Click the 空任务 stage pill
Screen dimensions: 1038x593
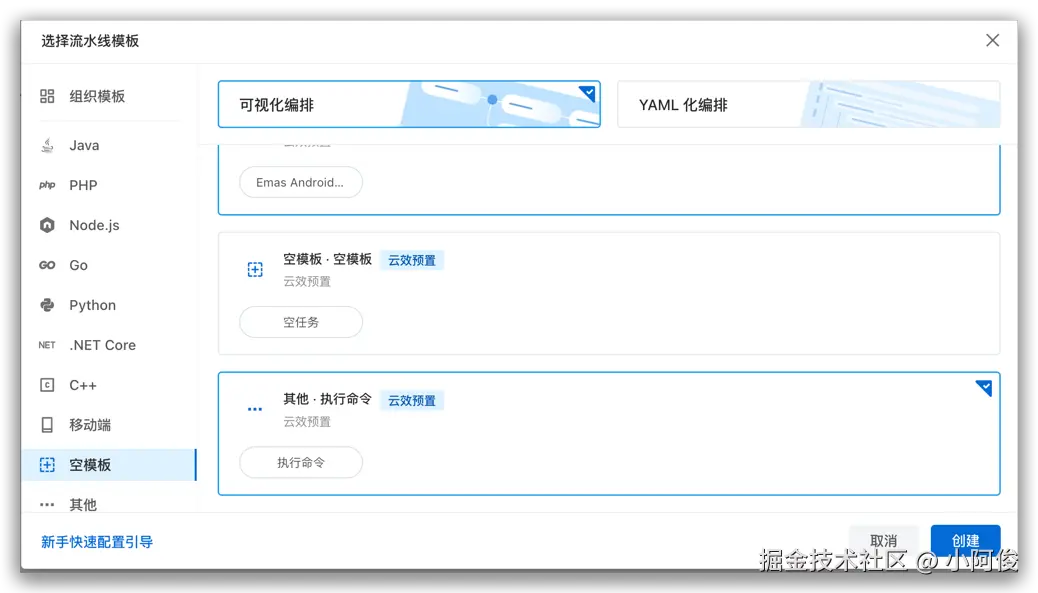click(301, 322)
